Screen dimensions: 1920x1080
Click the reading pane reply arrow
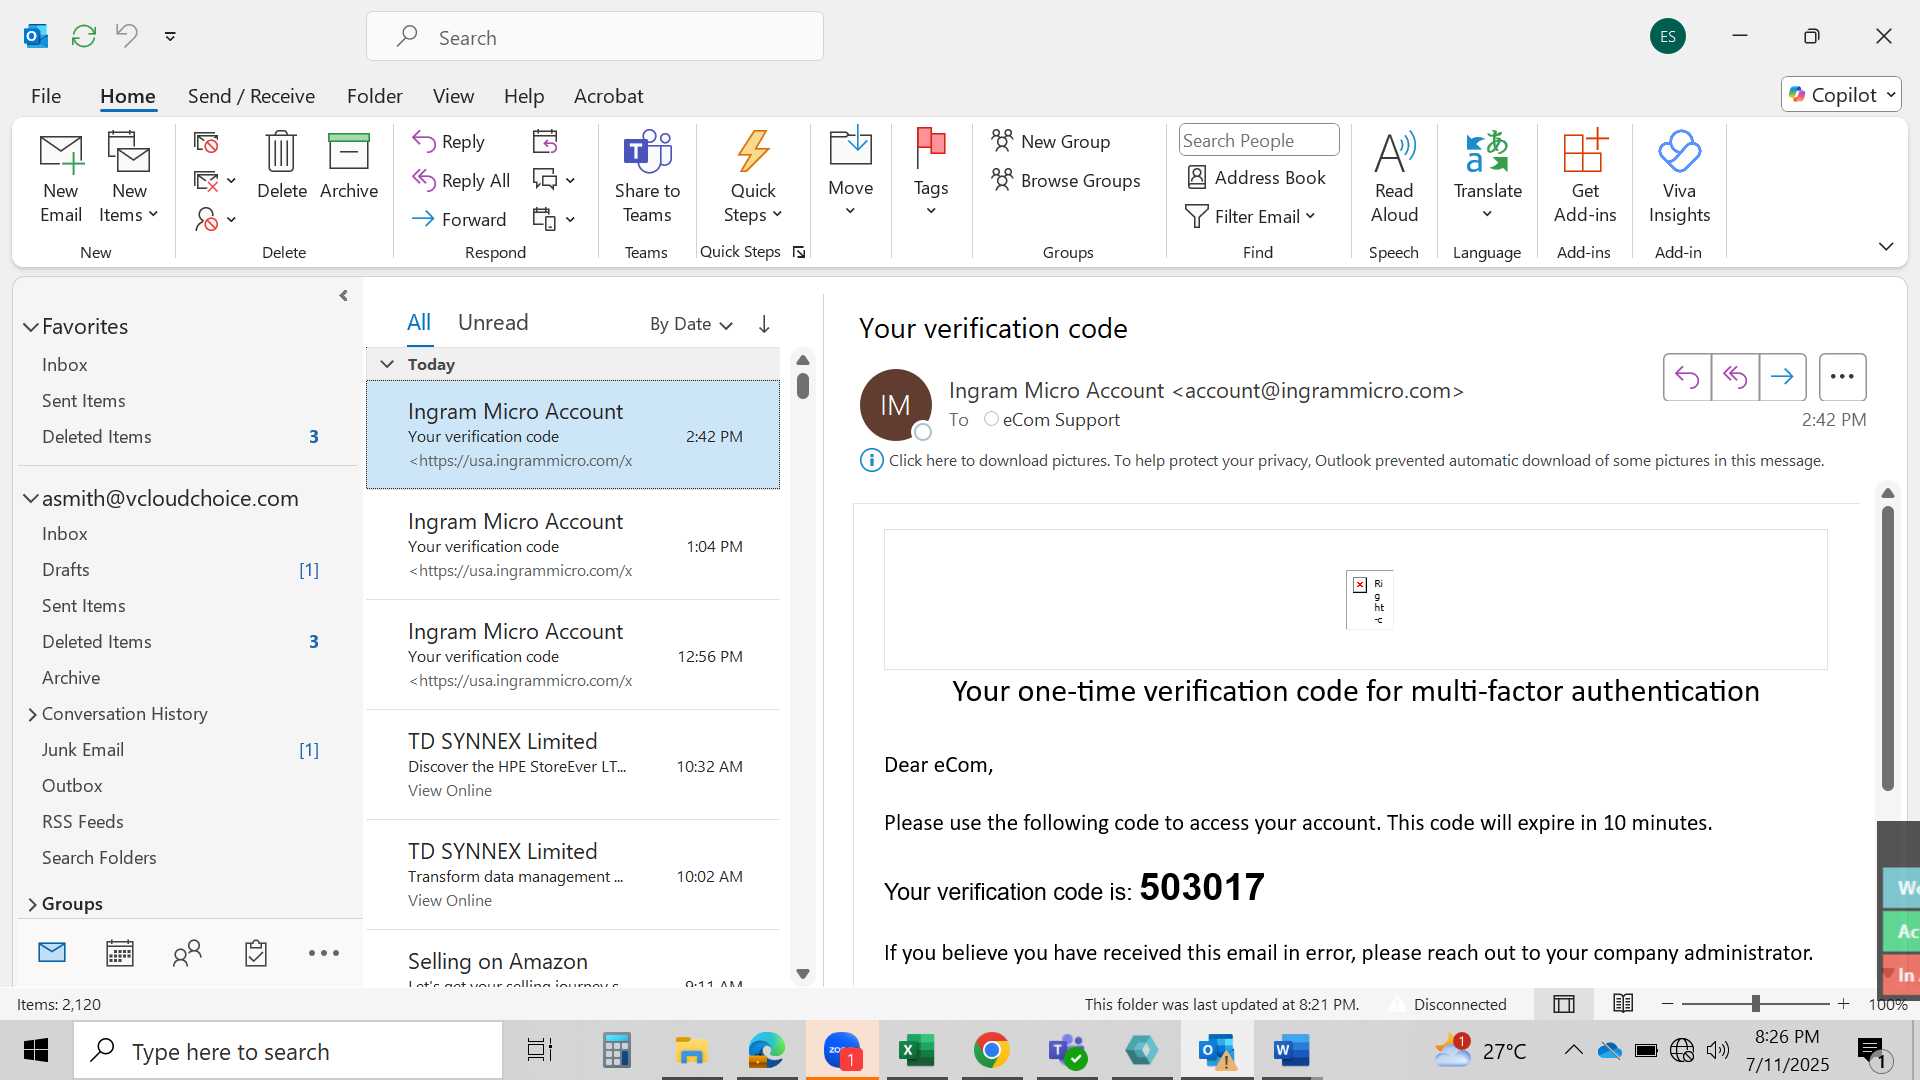coord(1687,377)
